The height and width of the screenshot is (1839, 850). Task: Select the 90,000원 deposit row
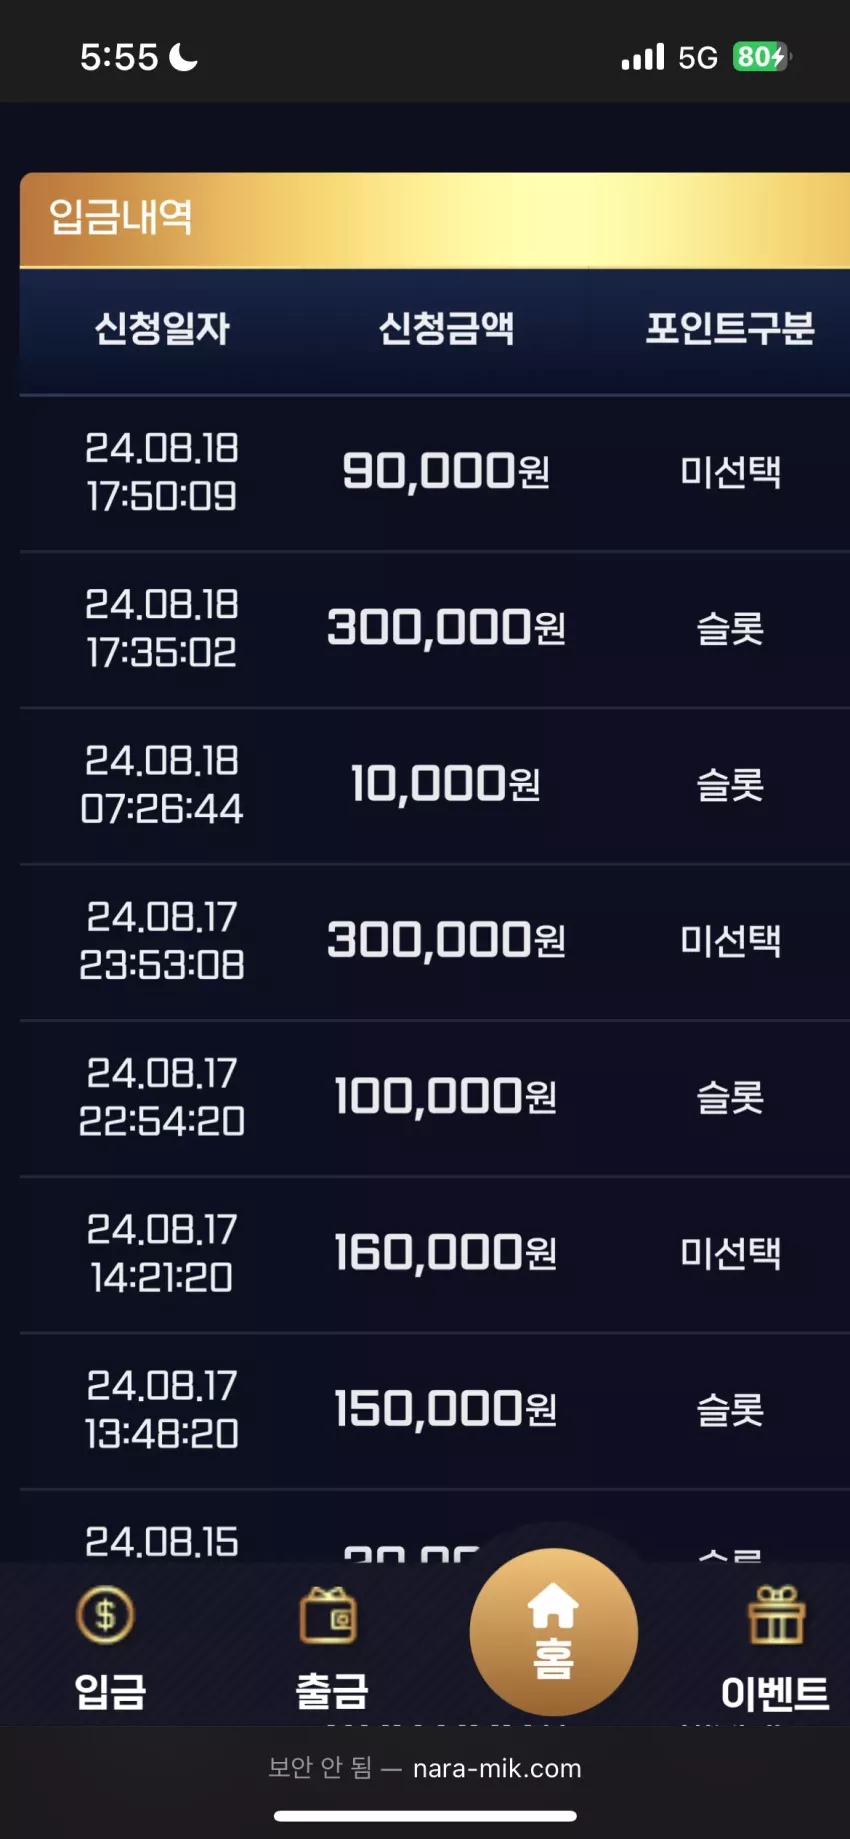[x=435, y=473]
